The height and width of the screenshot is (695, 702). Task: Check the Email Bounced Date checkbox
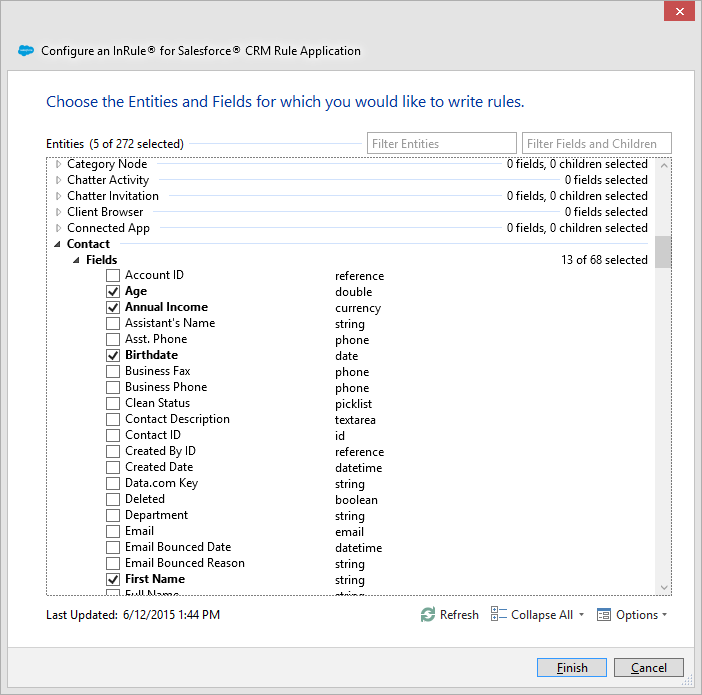pos(113,548)
